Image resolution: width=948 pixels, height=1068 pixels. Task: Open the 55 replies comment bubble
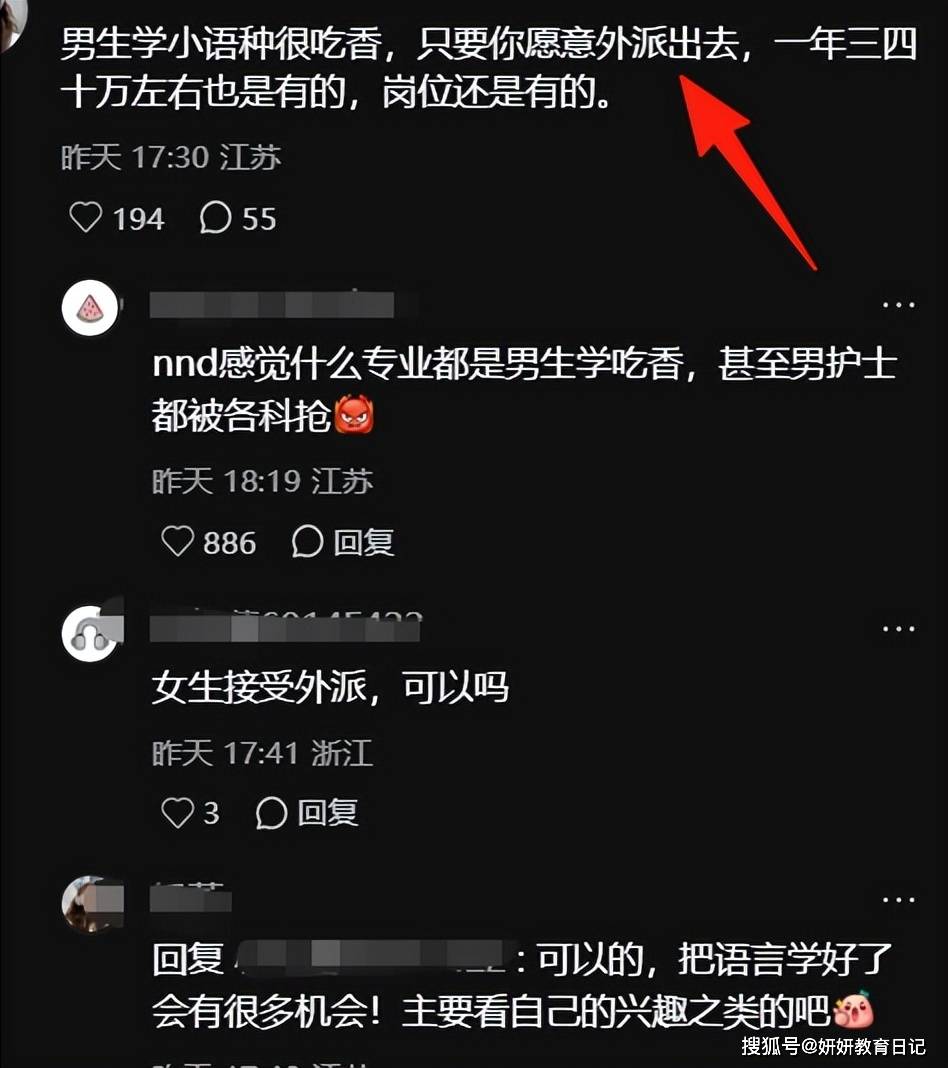(238, 218)
